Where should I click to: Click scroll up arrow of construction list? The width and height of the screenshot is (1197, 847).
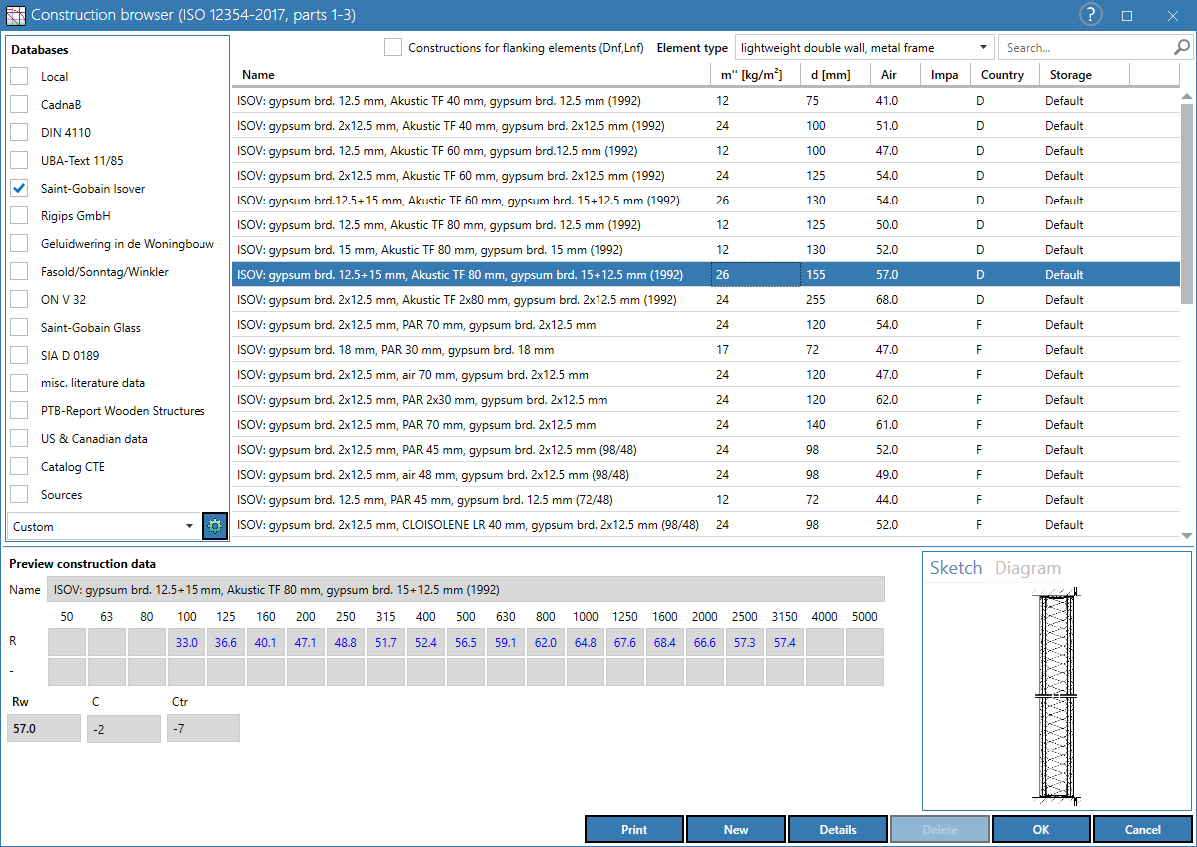coord(1186,97)
